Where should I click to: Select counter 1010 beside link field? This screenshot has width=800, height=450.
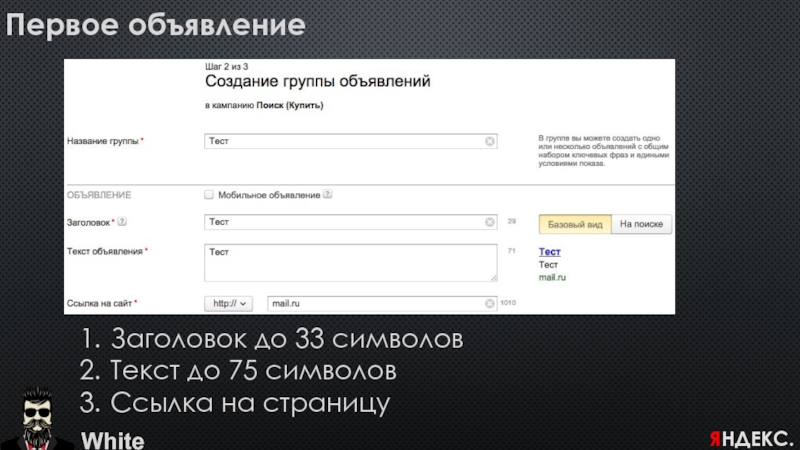[508, 303]
